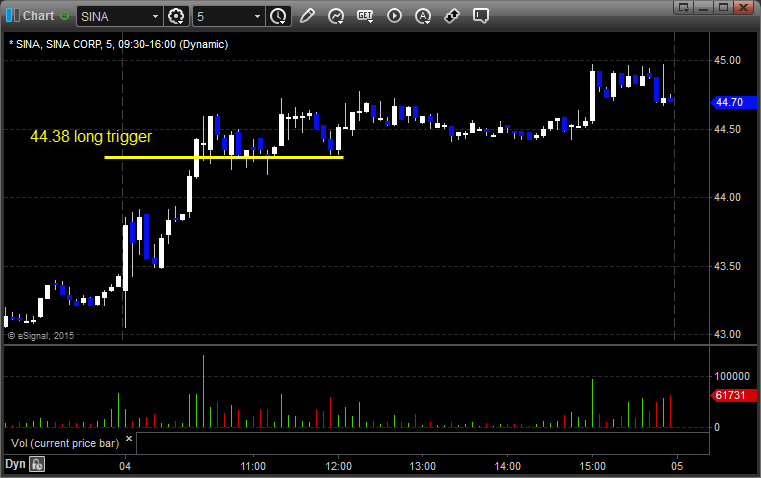The image size is (761, 478).
Task: Click the 05 date marker on time axis
Action: [x=677, y=466]
